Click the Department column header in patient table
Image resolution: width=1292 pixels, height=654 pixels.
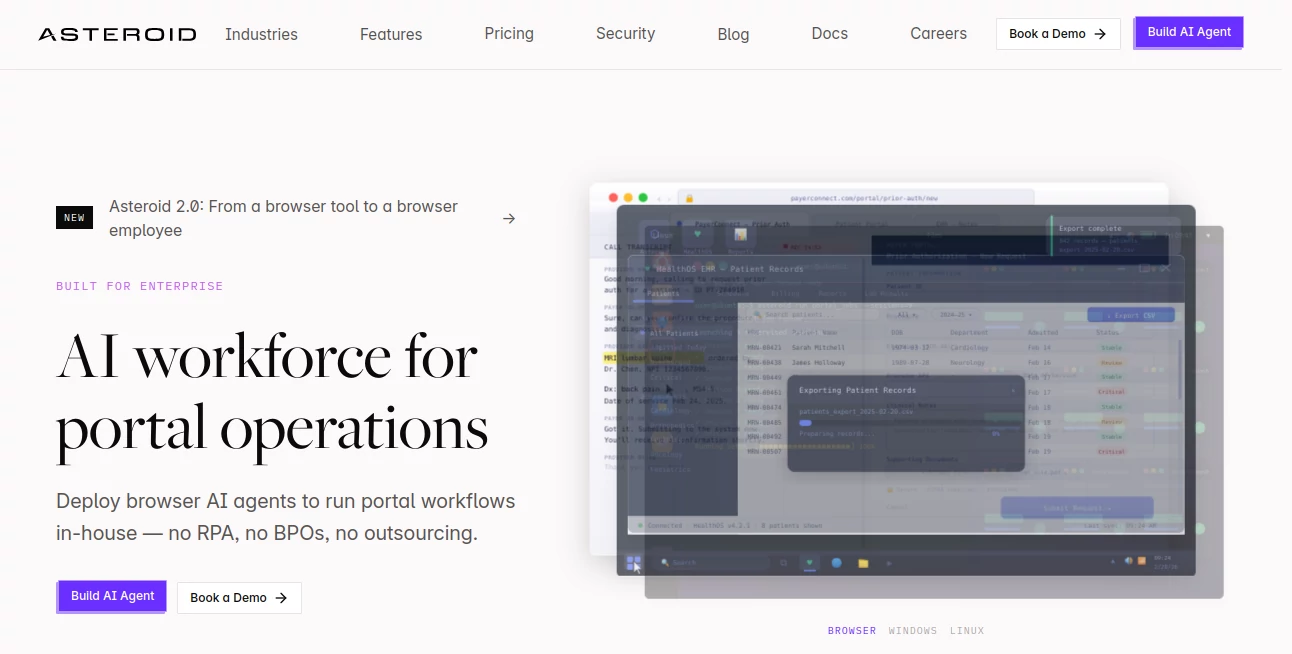(x=970, y=332)
